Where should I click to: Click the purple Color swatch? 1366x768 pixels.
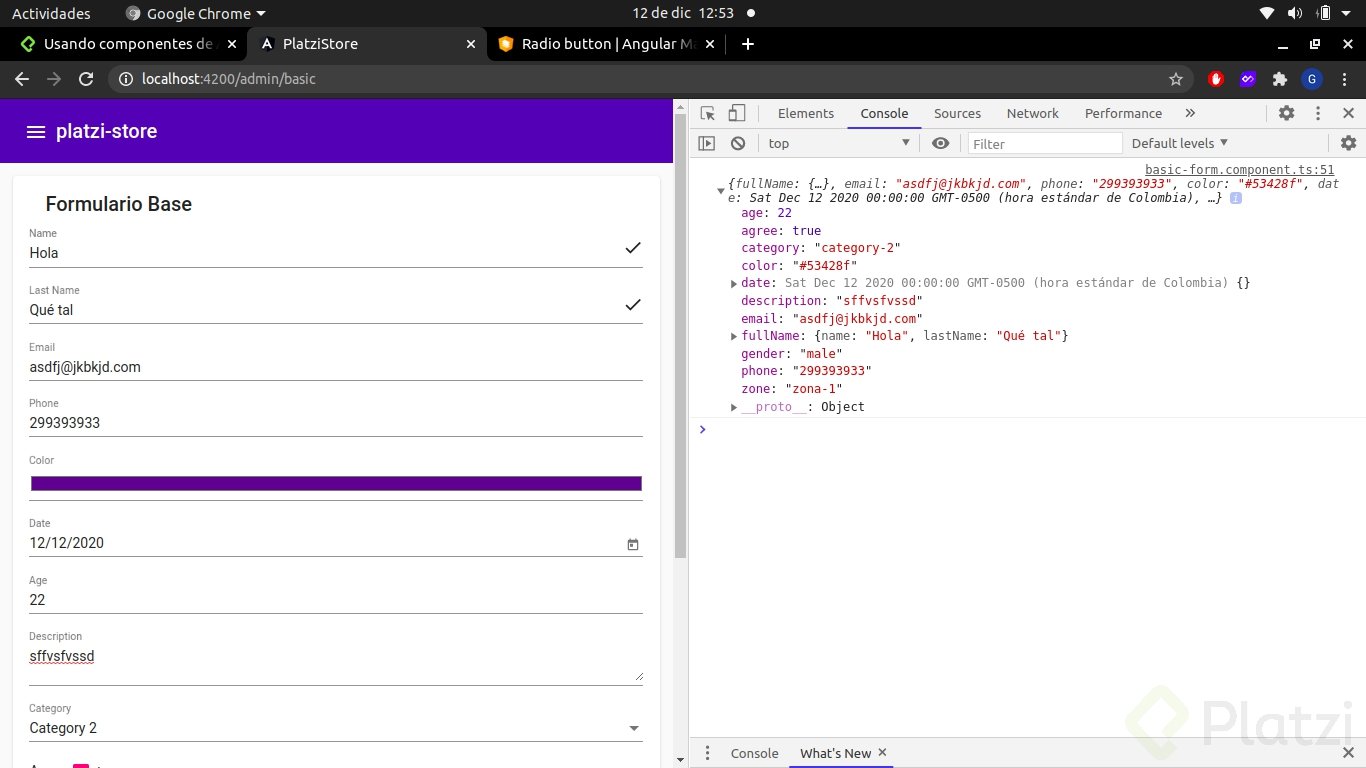click(336, 483)
